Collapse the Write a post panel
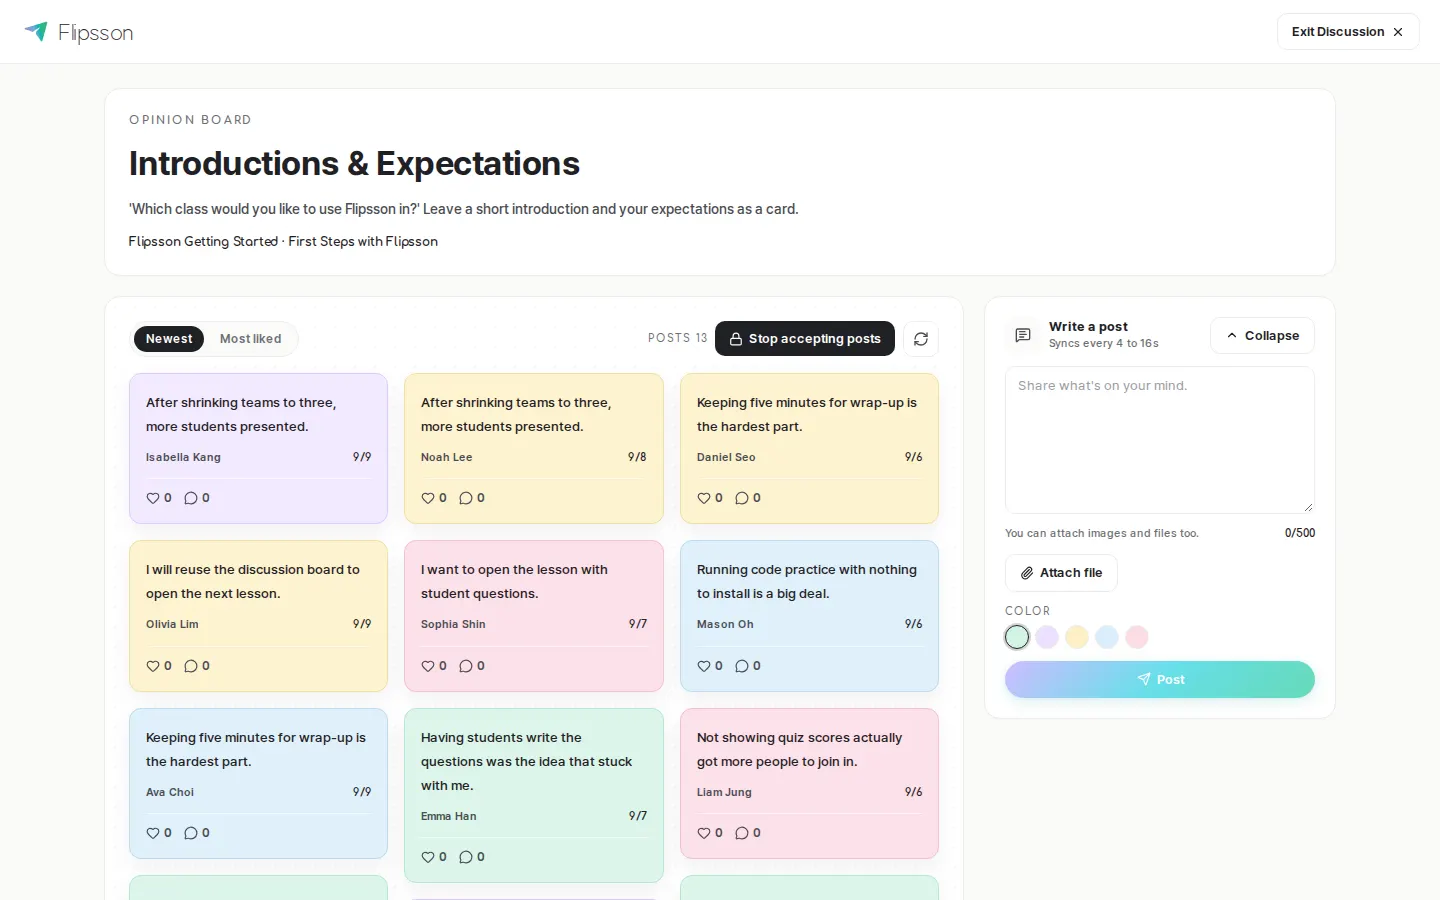Image resolution: width=1440 pixels, height=900 pixels. pos(1262,336)
